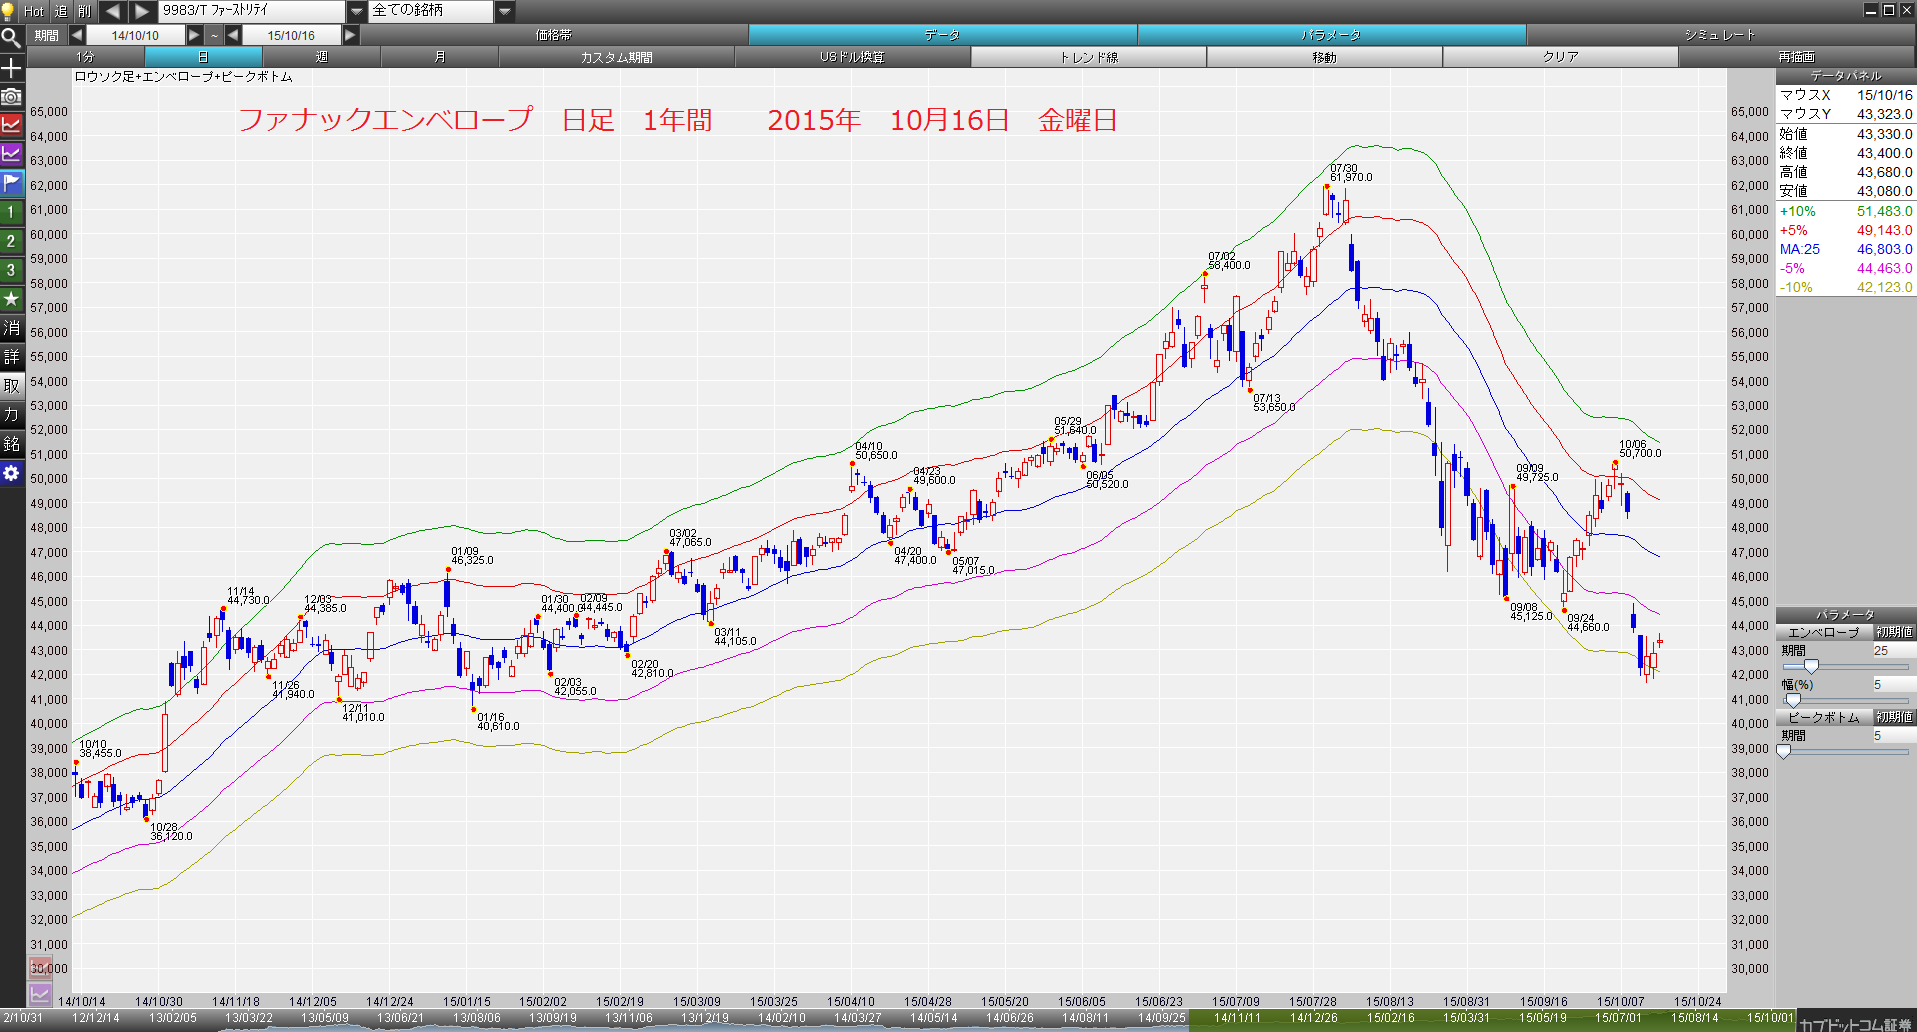Click the 取 sidebar button

click(x=11, y=386)
